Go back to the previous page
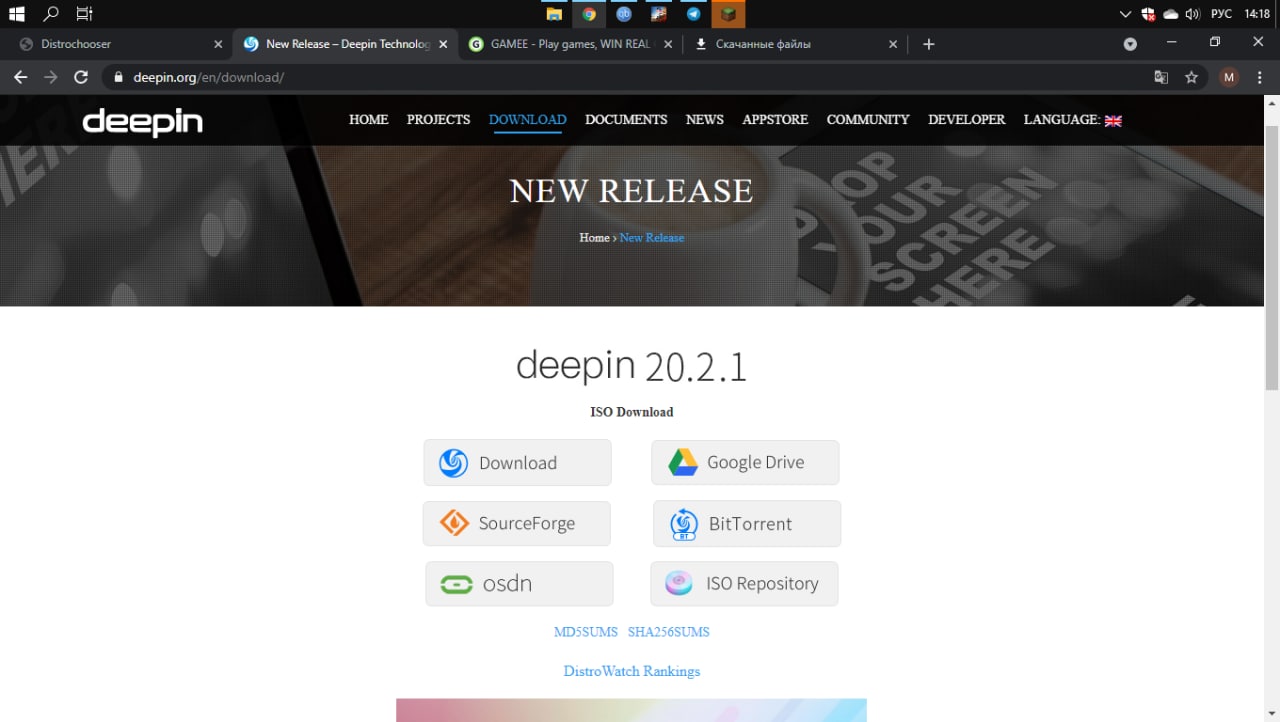Screen dimensions: 1280x722 [20, 77]
